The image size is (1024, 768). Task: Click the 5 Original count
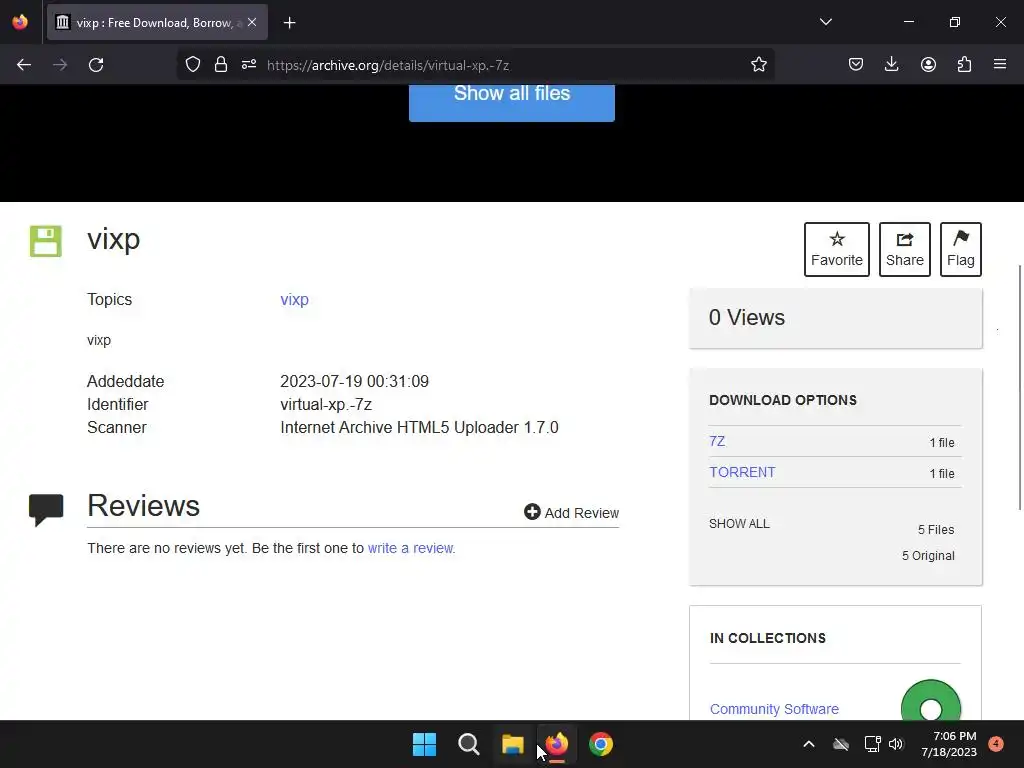[928, 556]
